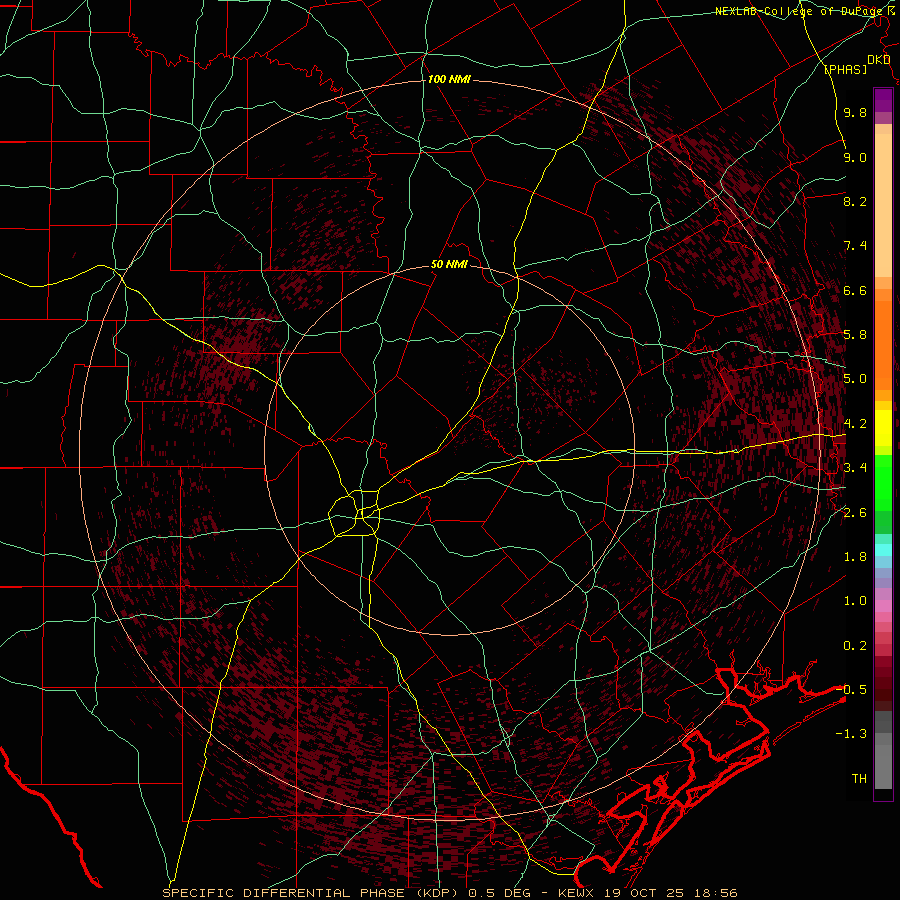The height and width of the screenshot is (900, 900).
Task: Click the cyan segment of the color bar
Action: 883,550
